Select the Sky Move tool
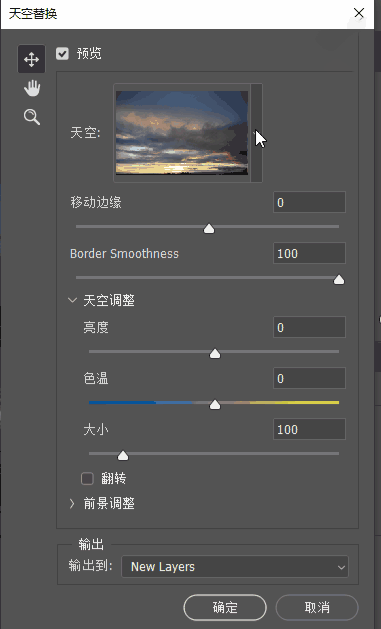Viewport: 381px width, 629px height. [x=31, y=59]
